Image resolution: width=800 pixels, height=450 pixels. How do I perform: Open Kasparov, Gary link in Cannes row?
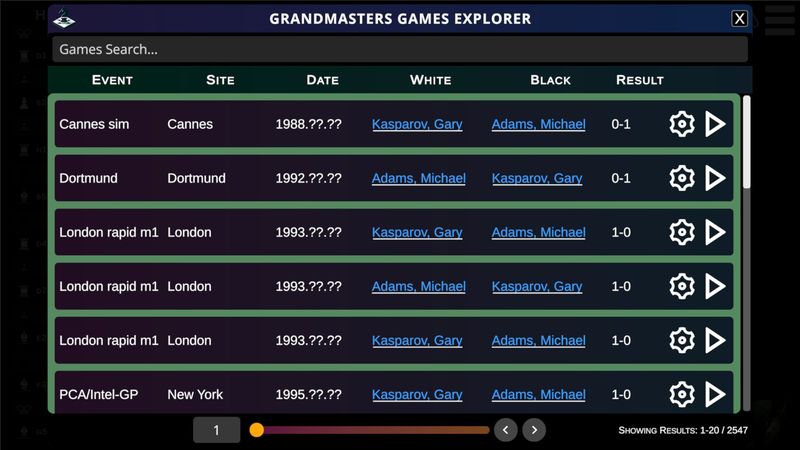[x=417, y=125]
